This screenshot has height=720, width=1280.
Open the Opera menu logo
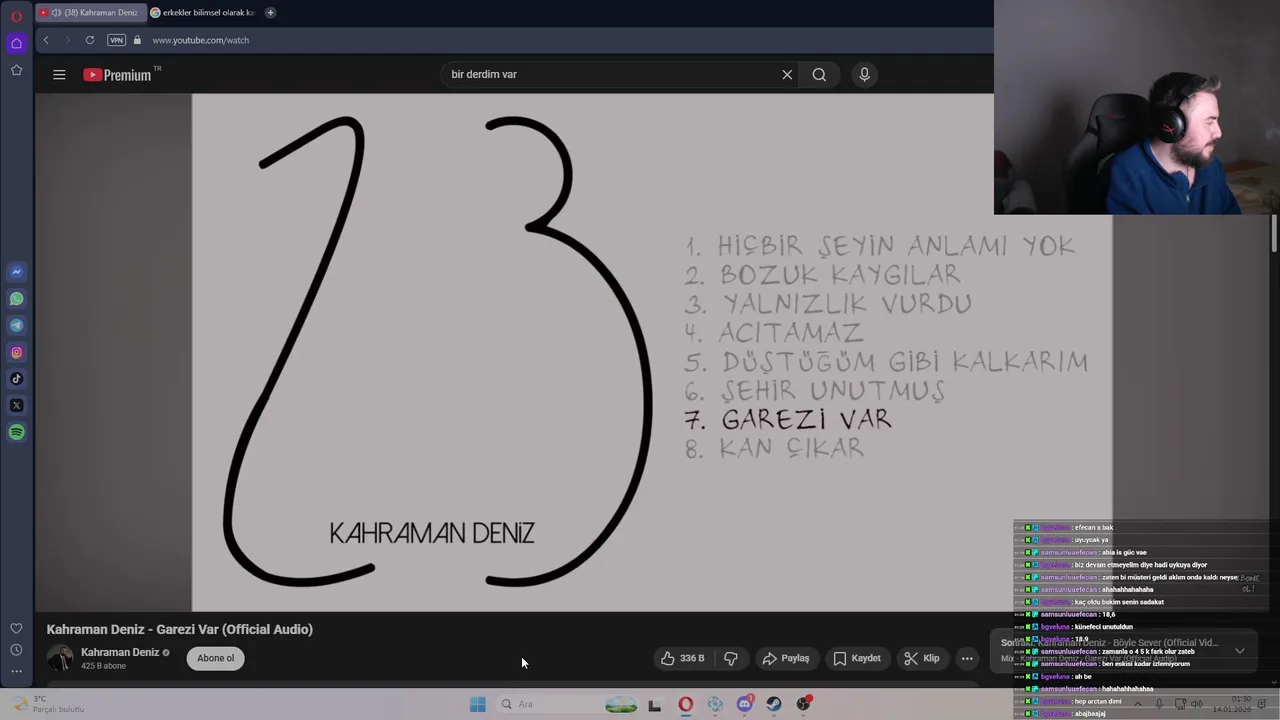coord(16,16)
